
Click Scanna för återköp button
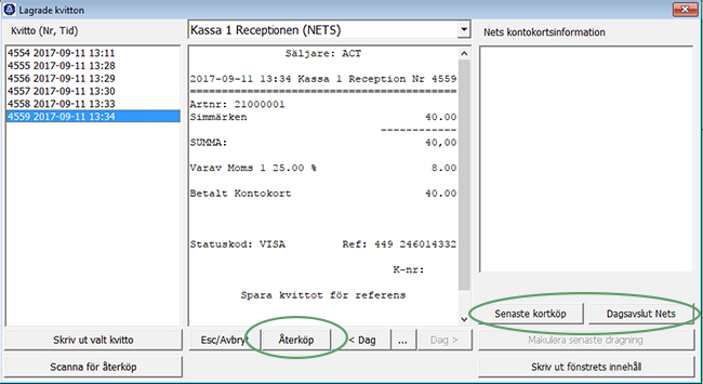(93, 367)
